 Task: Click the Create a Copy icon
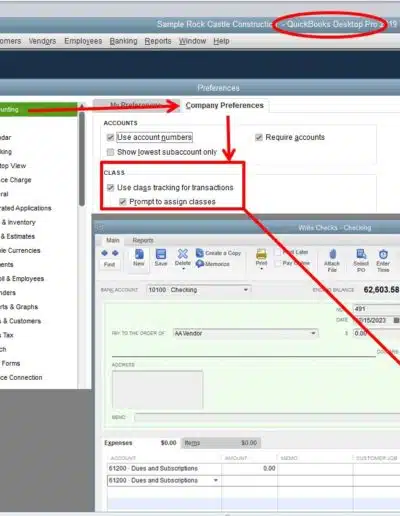[x=200, y=253]
